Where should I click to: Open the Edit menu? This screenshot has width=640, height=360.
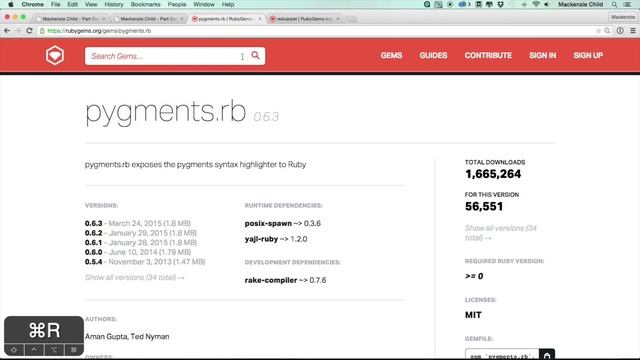click(x=73, y=4)
